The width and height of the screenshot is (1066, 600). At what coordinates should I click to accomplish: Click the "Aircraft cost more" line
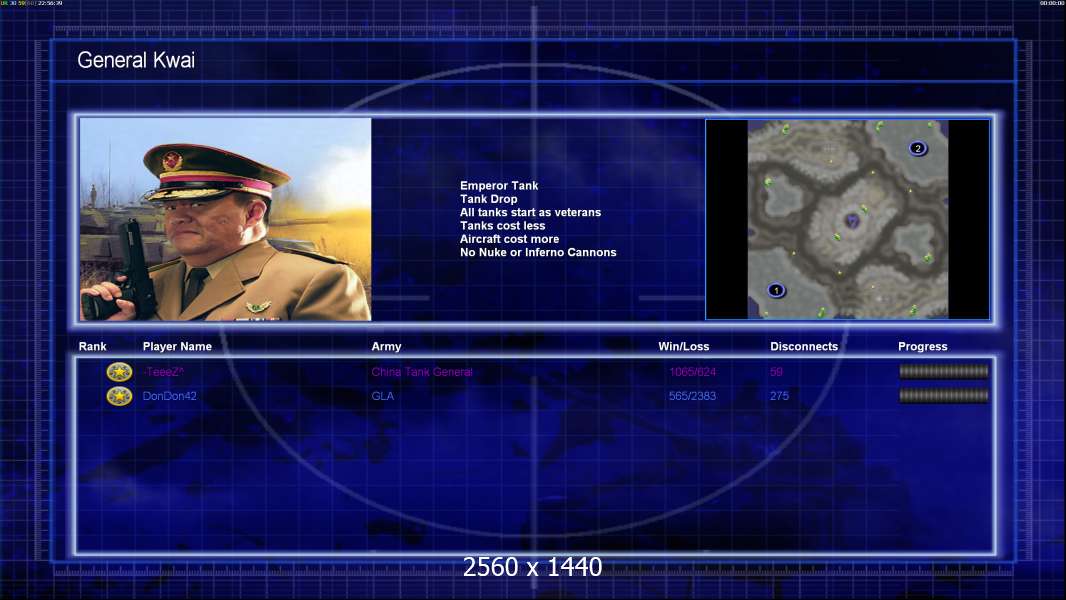point(509,239)
